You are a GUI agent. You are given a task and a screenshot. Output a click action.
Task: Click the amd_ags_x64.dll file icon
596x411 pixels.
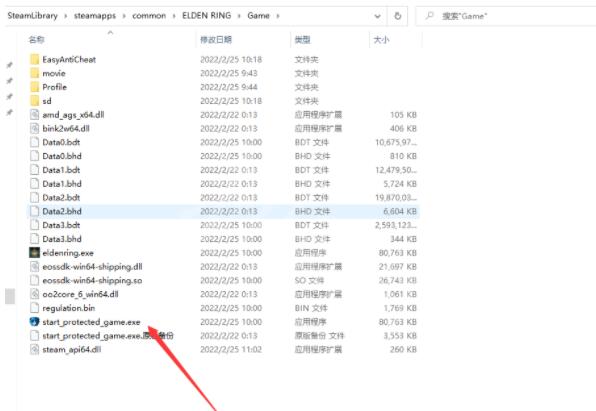pyautogui.click(x=35, y=114)
